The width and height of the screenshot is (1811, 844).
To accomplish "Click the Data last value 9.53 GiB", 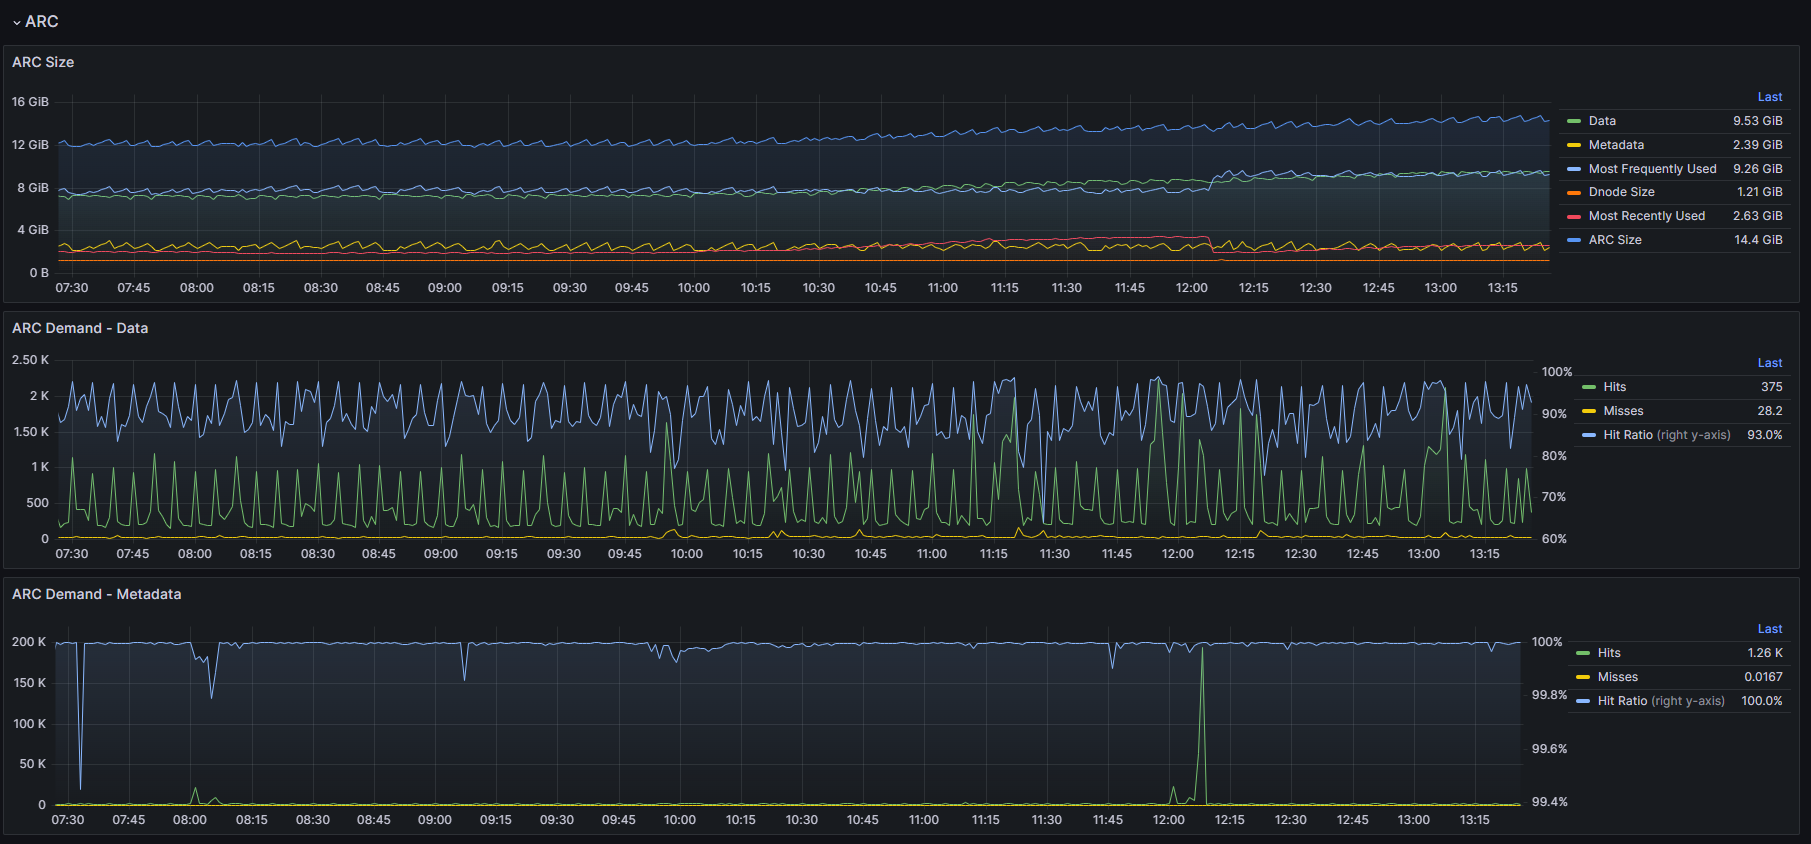I will coord(1758,121).
